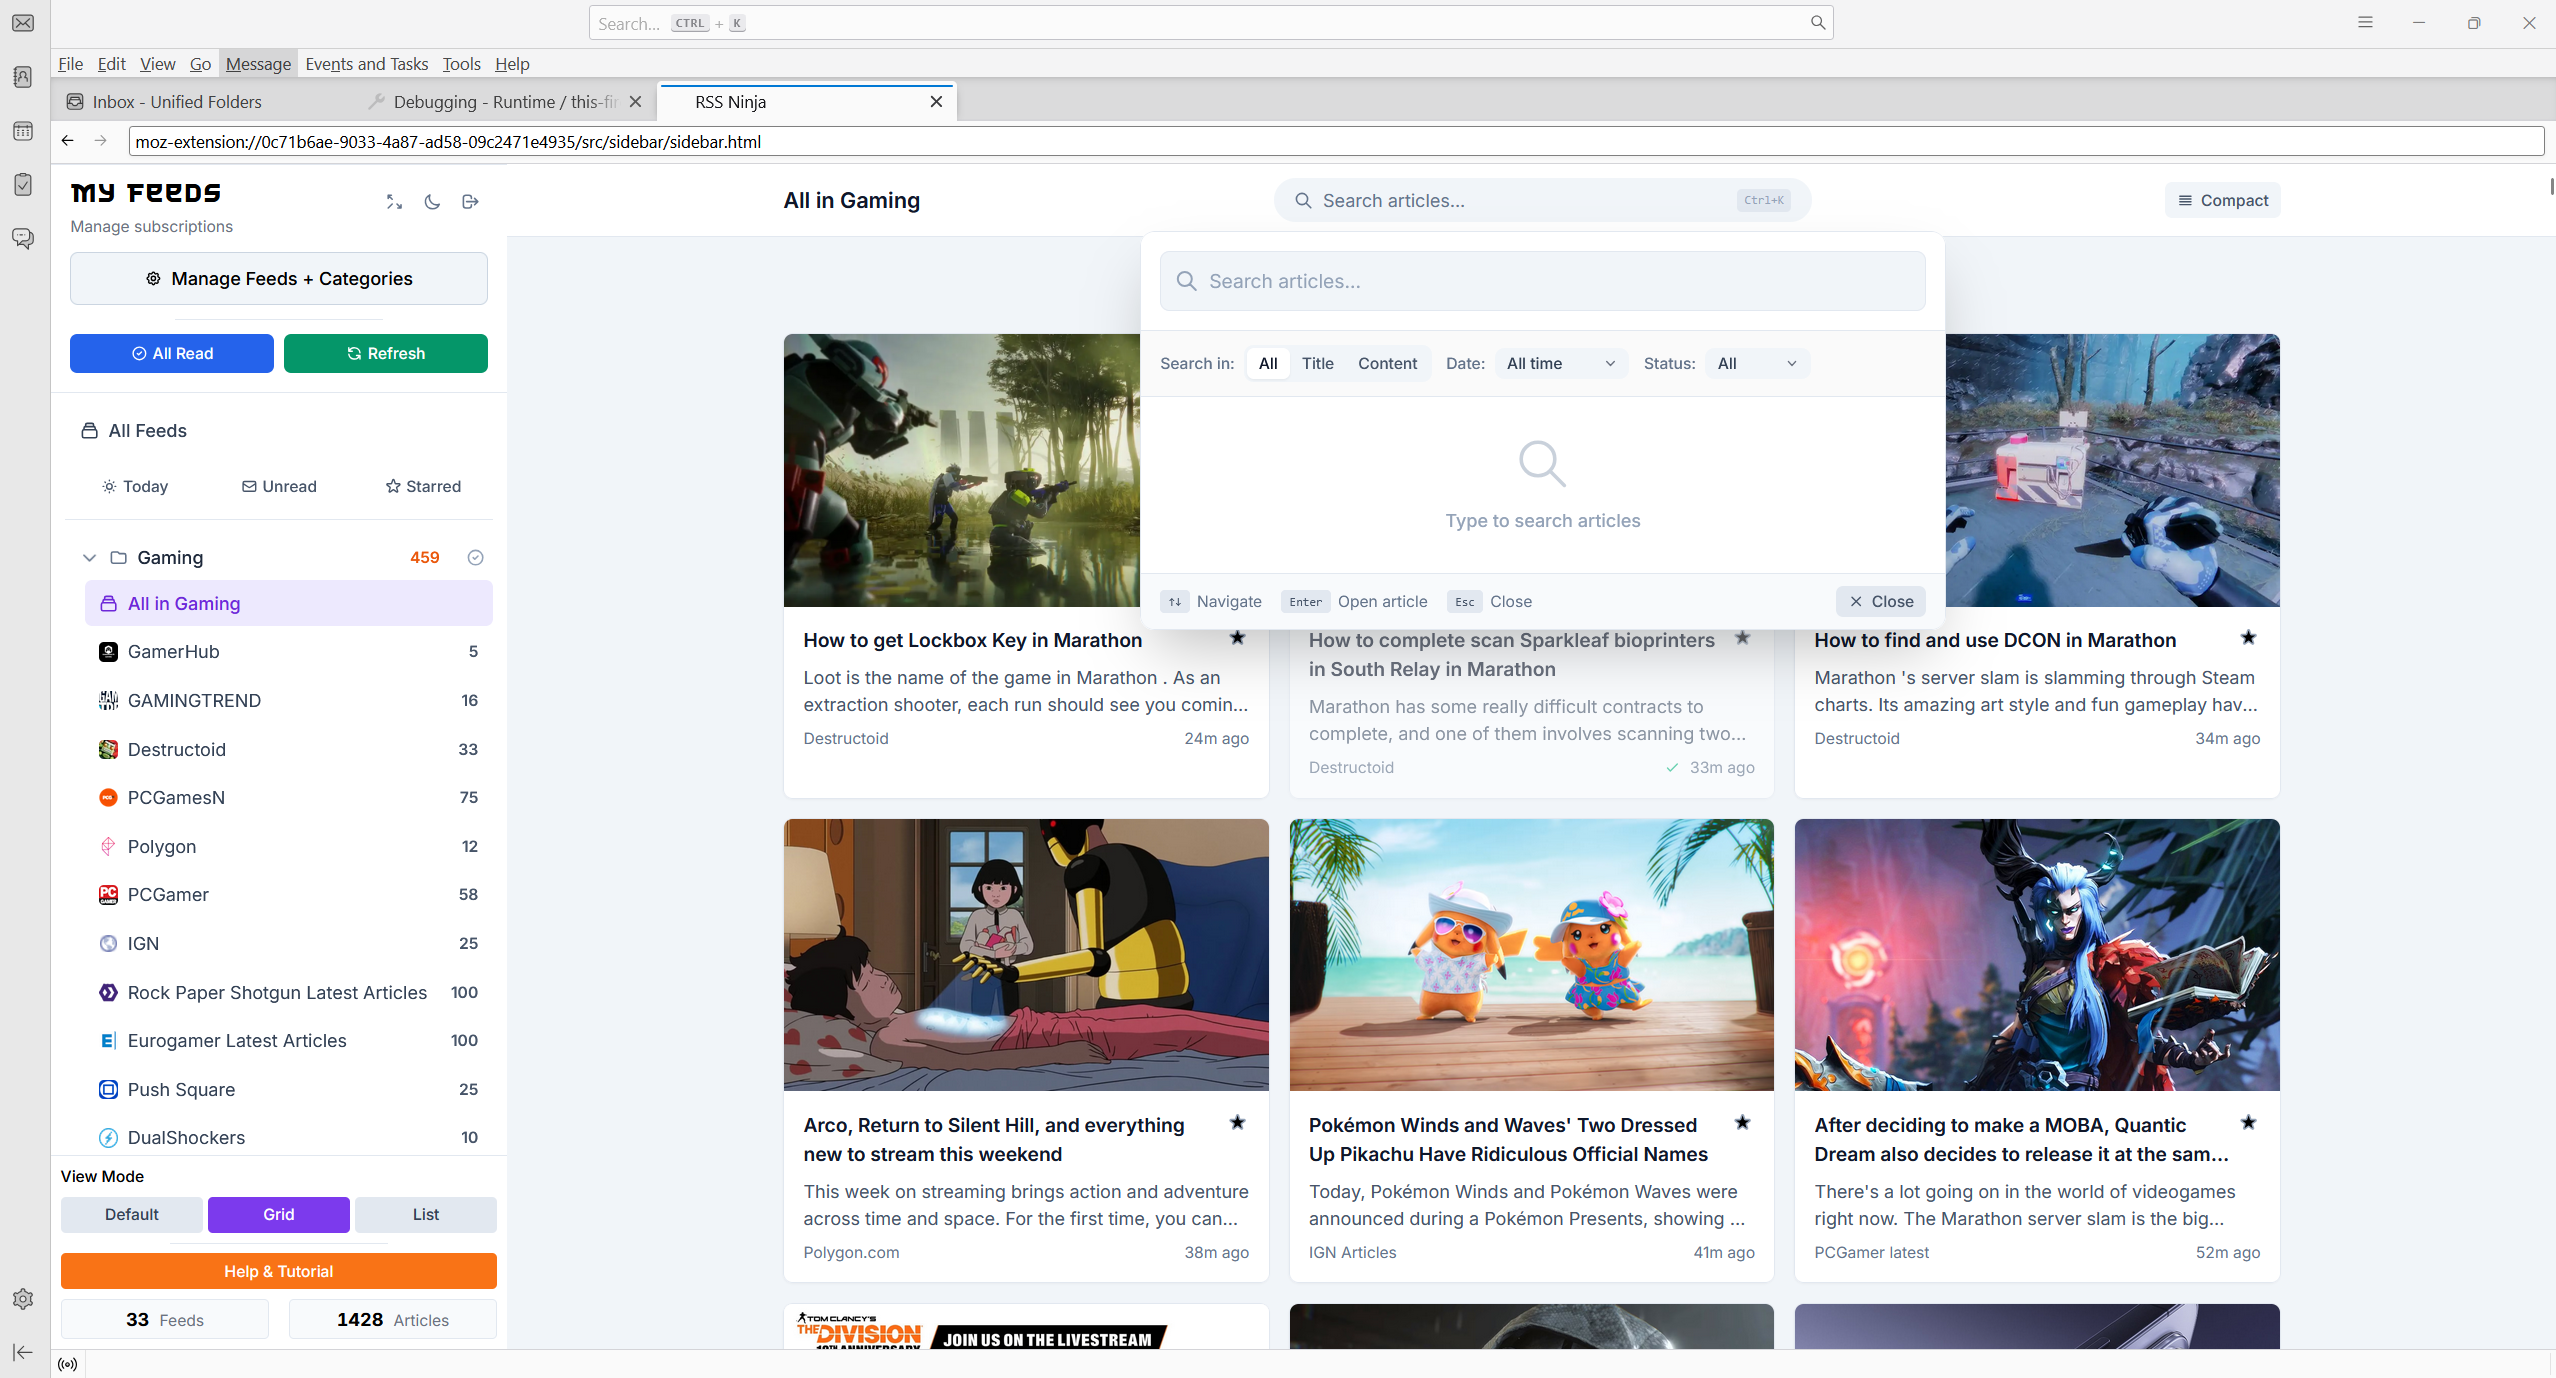Switch view mode to List
Screen dimensions: 2556x1378
(x=425, y=1214)
